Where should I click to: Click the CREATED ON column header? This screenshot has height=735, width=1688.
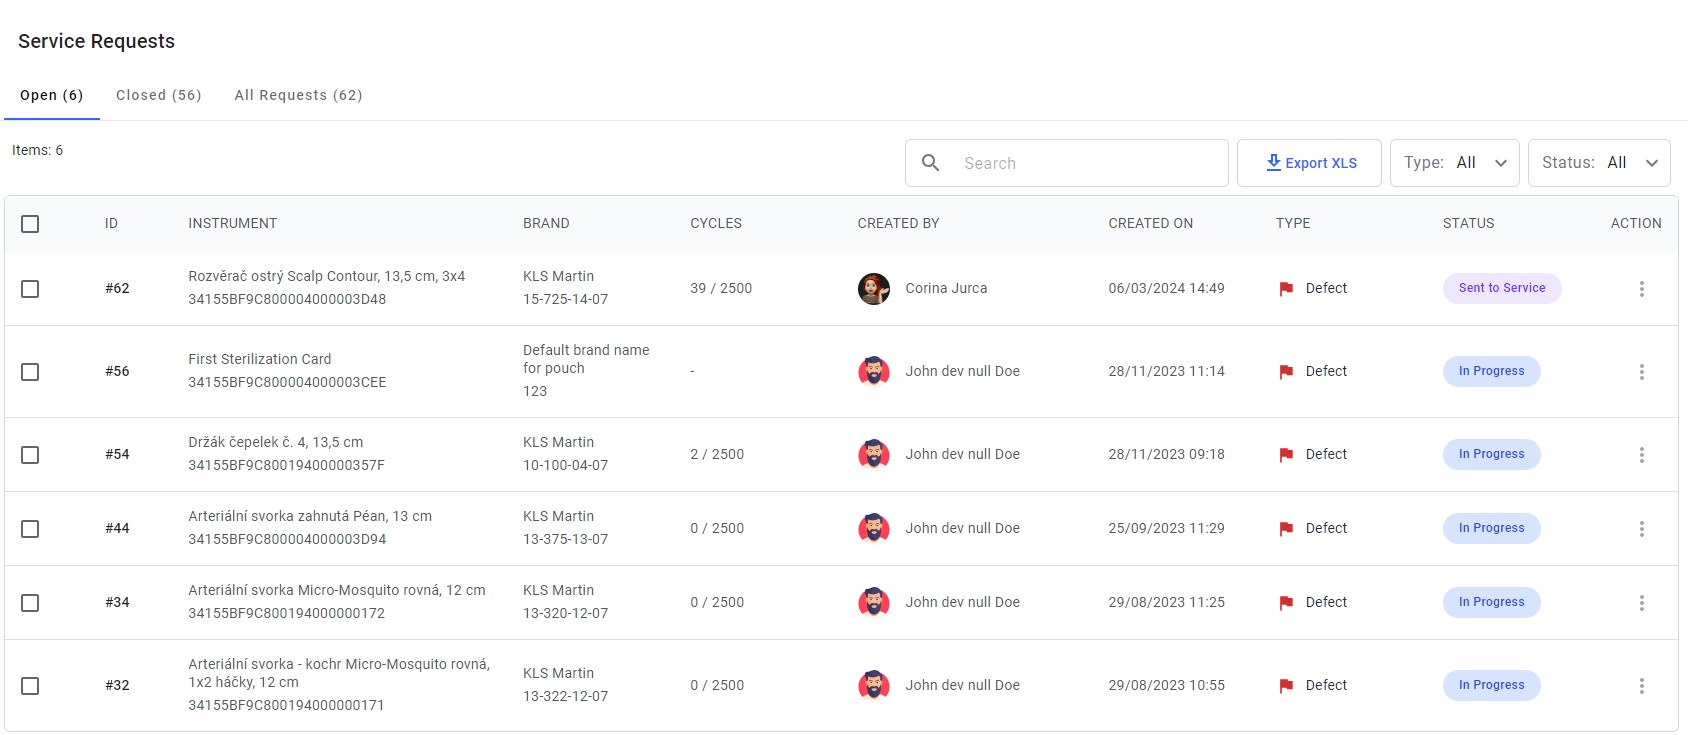coord(1150,223)
